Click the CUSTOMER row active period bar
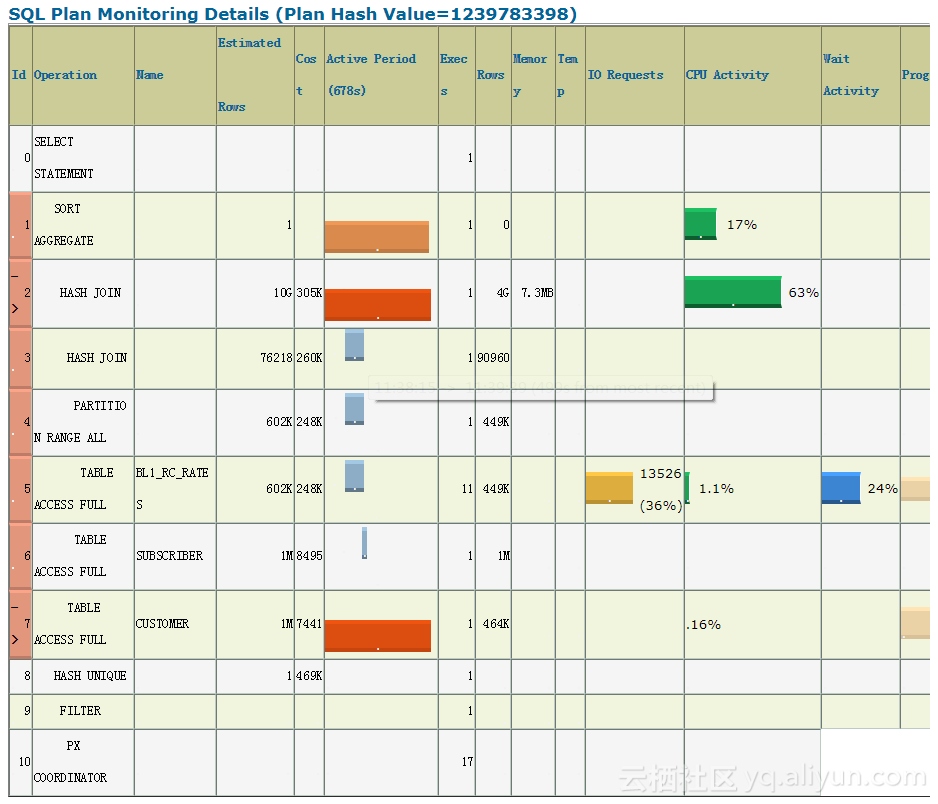Screen dimensions: 938x804 377,636
